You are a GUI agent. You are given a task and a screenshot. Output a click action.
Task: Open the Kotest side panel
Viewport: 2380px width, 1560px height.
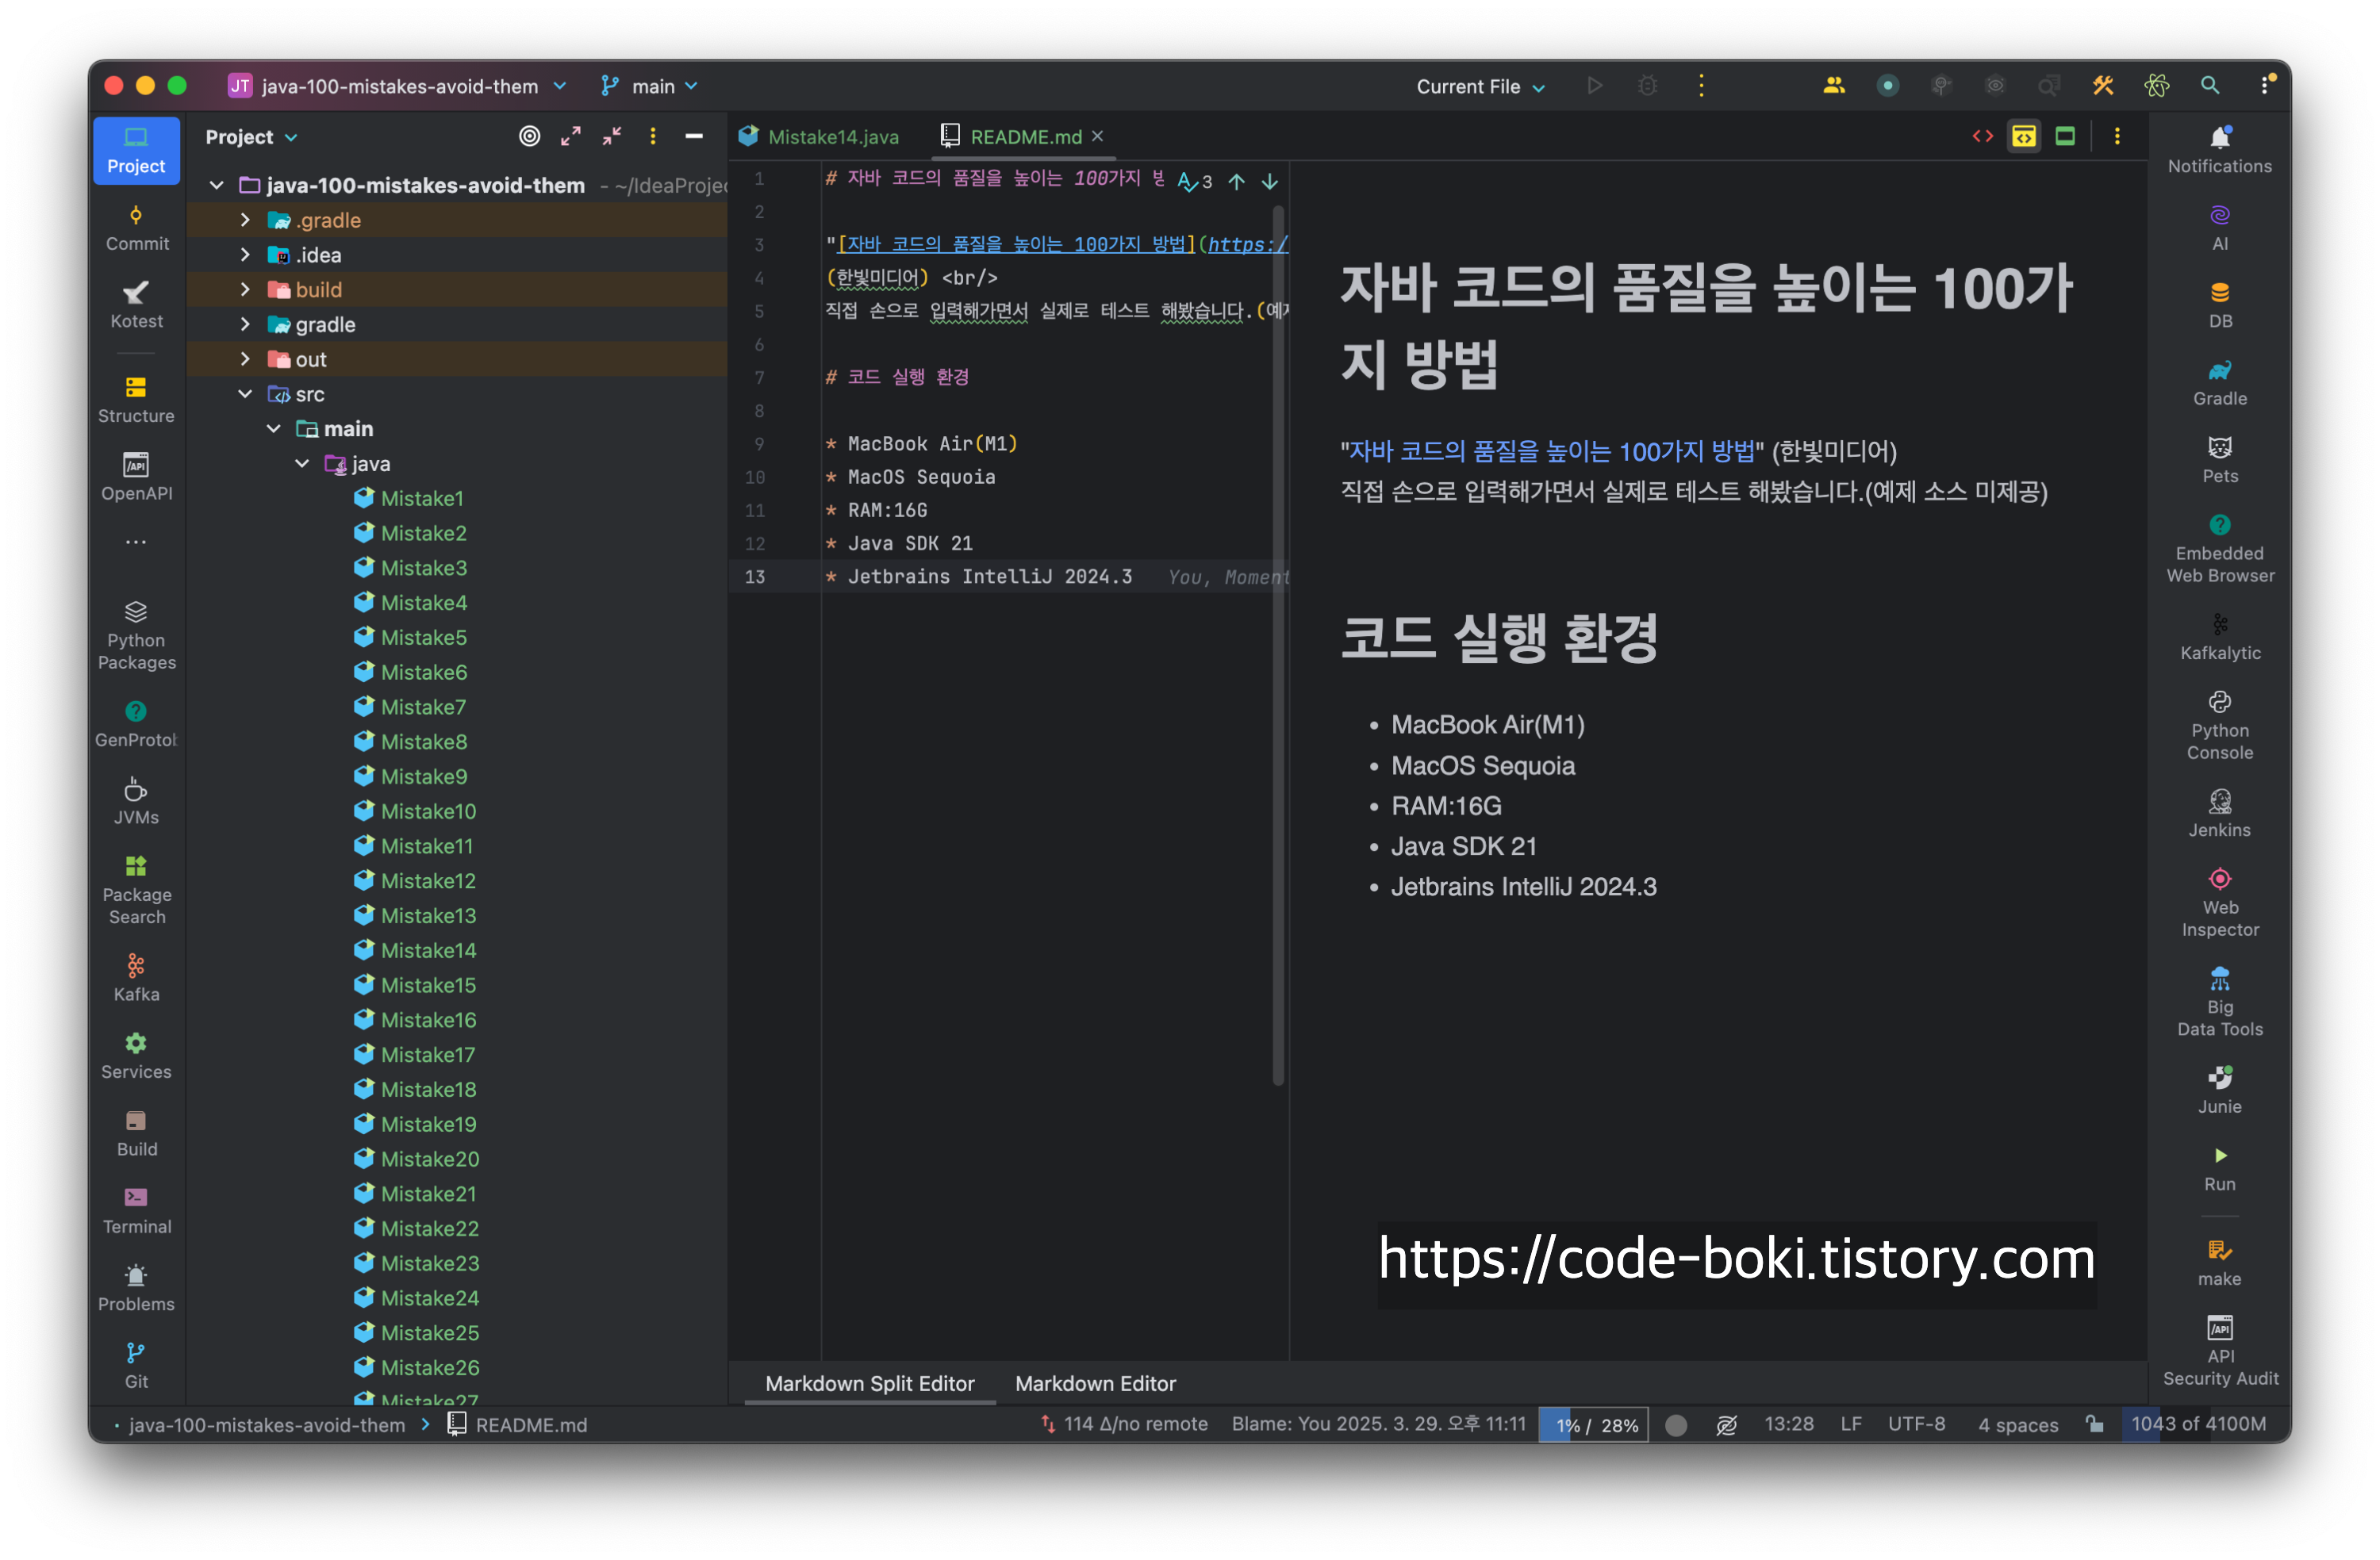pos(137,305)
